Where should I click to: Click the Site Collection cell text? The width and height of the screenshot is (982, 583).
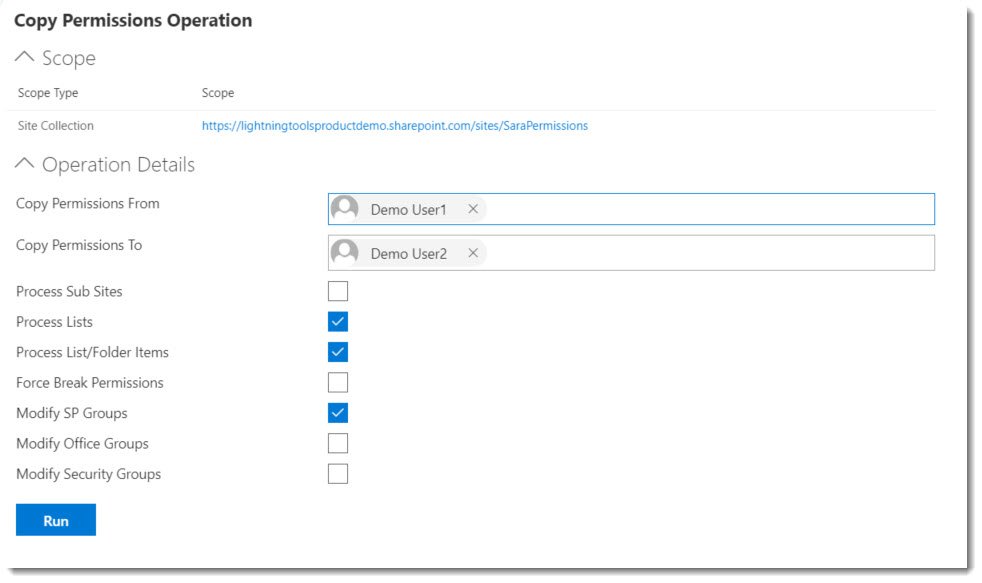(x=56, y=126)
